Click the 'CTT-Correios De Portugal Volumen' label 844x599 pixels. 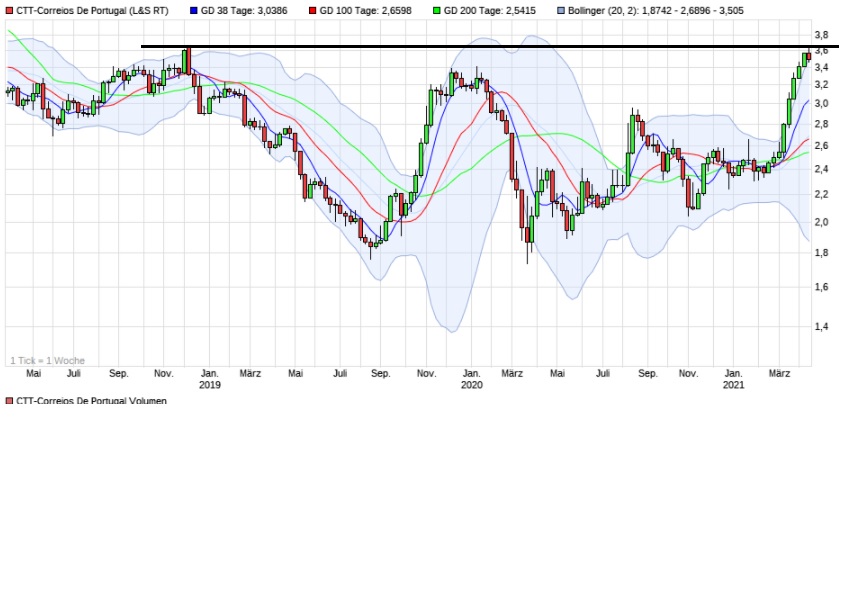pos(92,401)
